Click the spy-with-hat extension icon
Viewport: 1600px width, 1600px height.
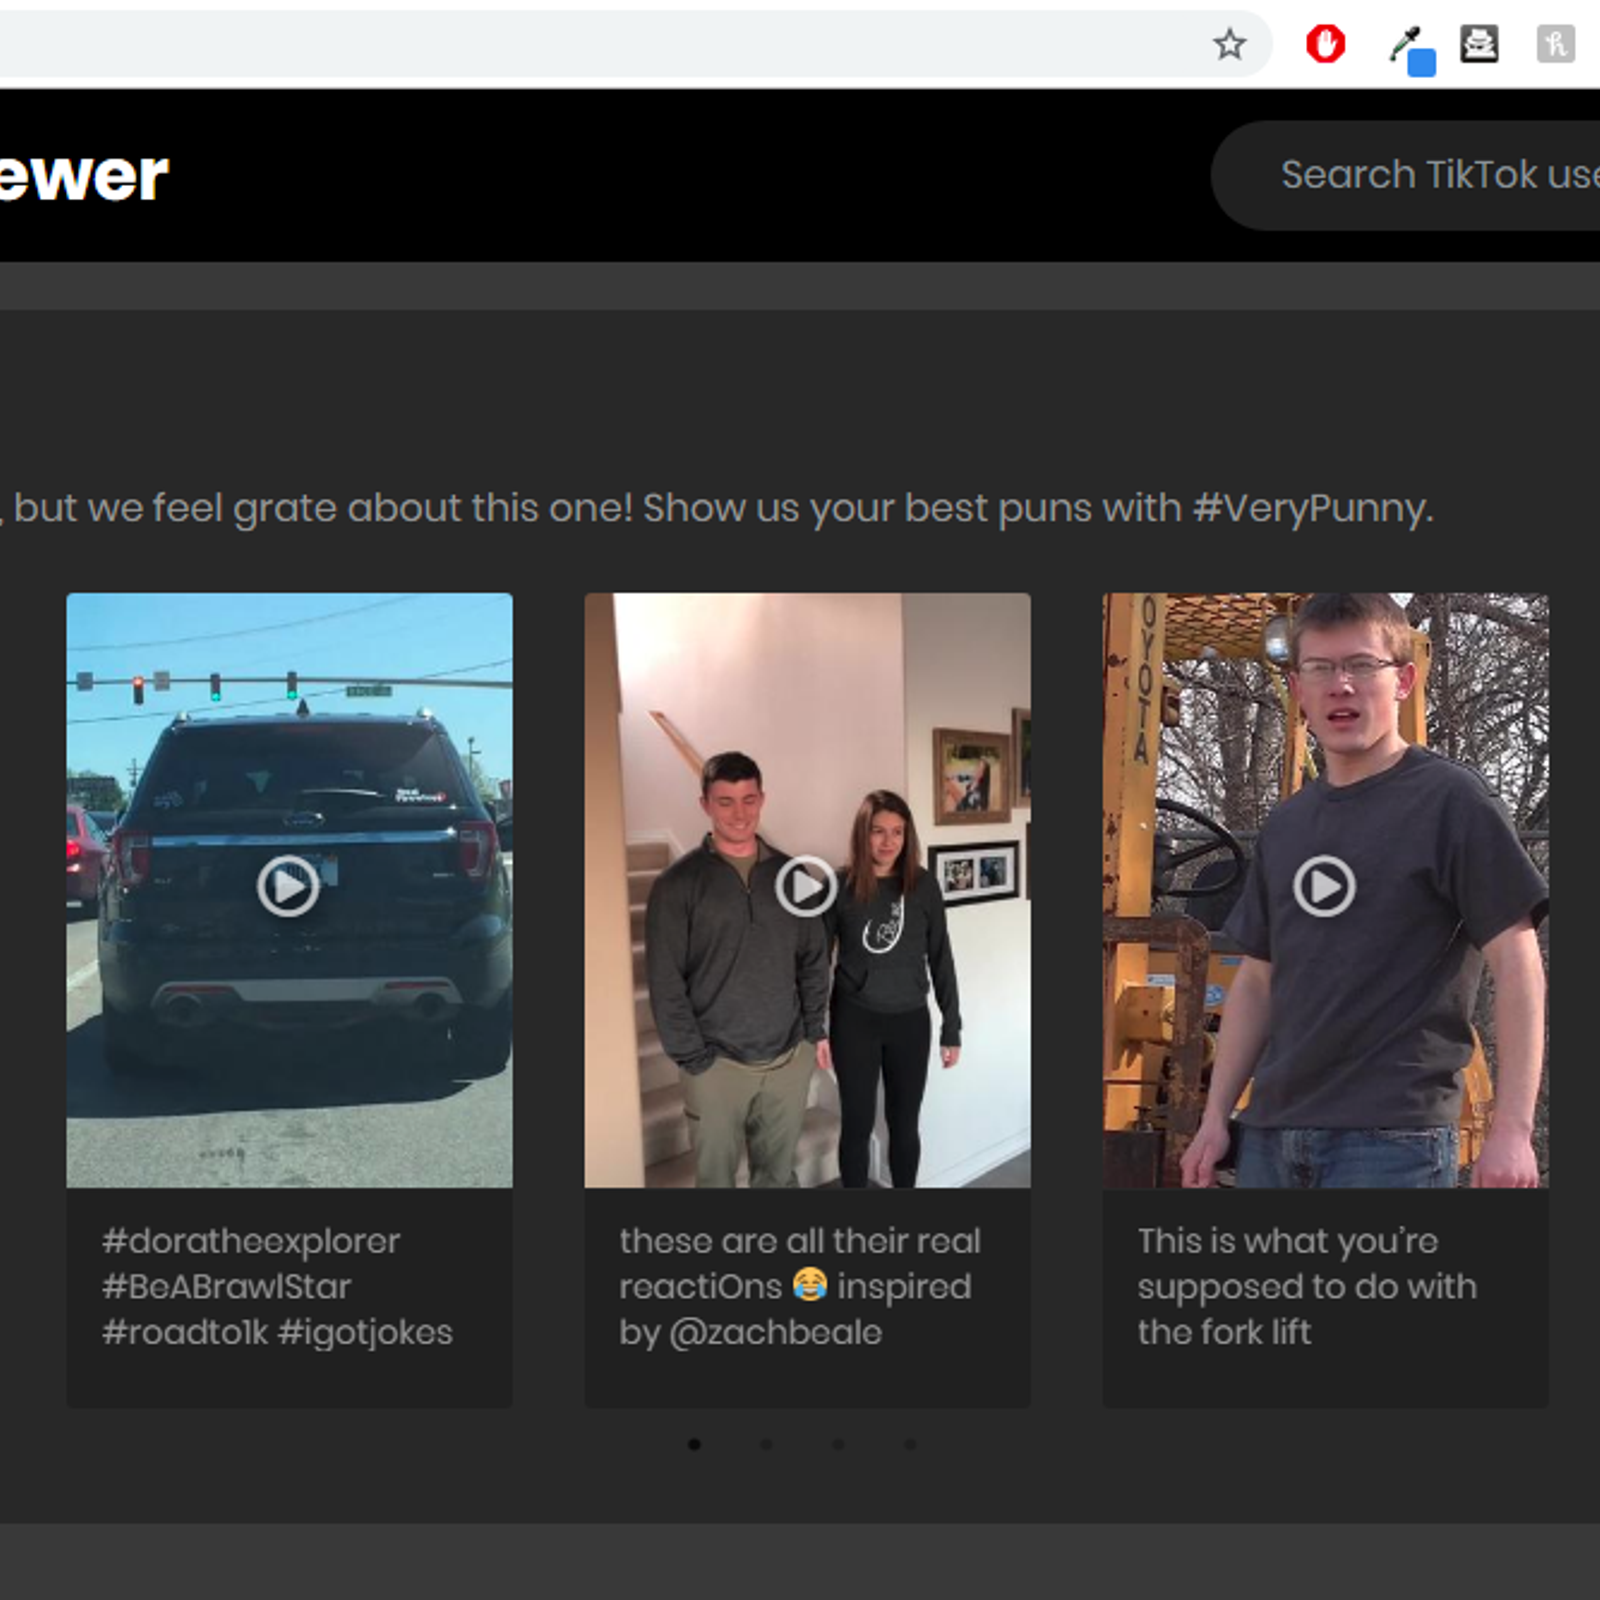tap(1479, 44)
